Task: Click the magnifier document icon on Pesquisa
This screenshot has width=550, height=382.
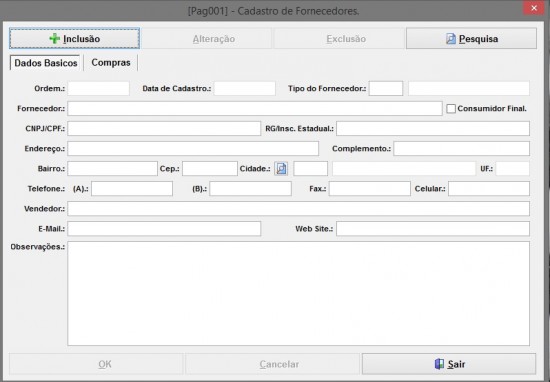Action: [x=451, y=39]
